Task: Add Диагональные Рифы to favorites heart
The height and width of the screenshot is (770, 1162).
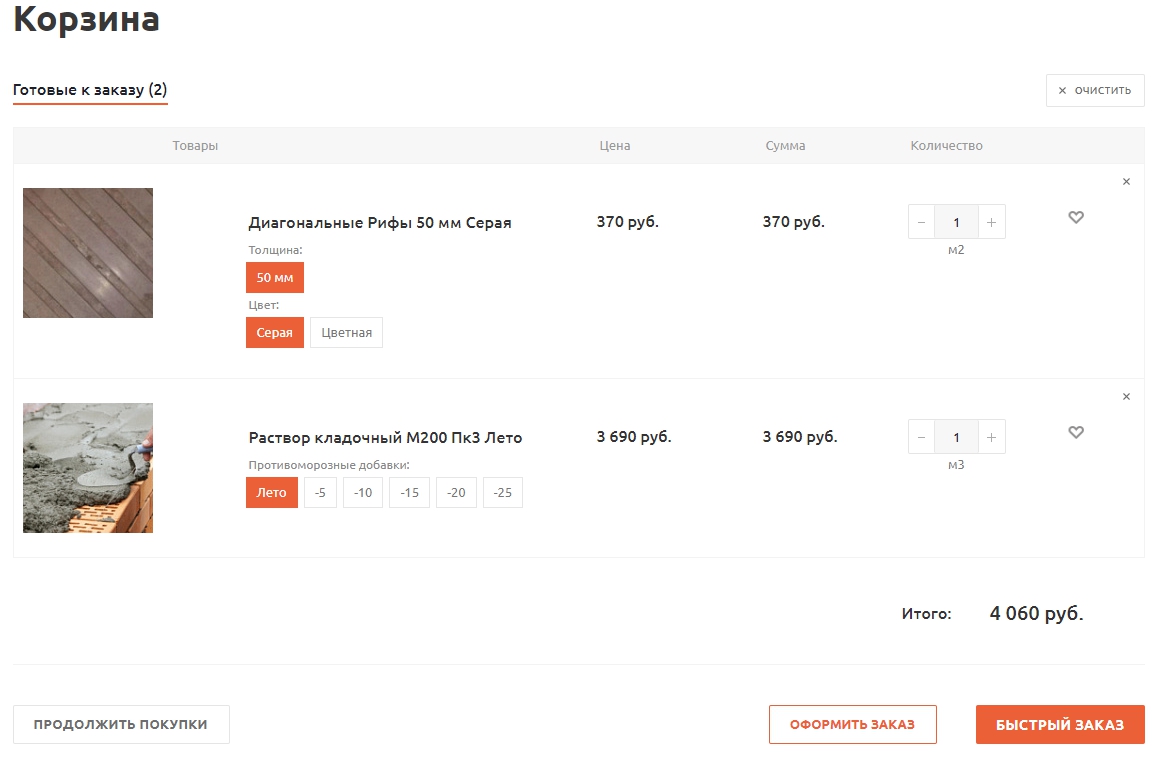Action: click(1076, 218)
